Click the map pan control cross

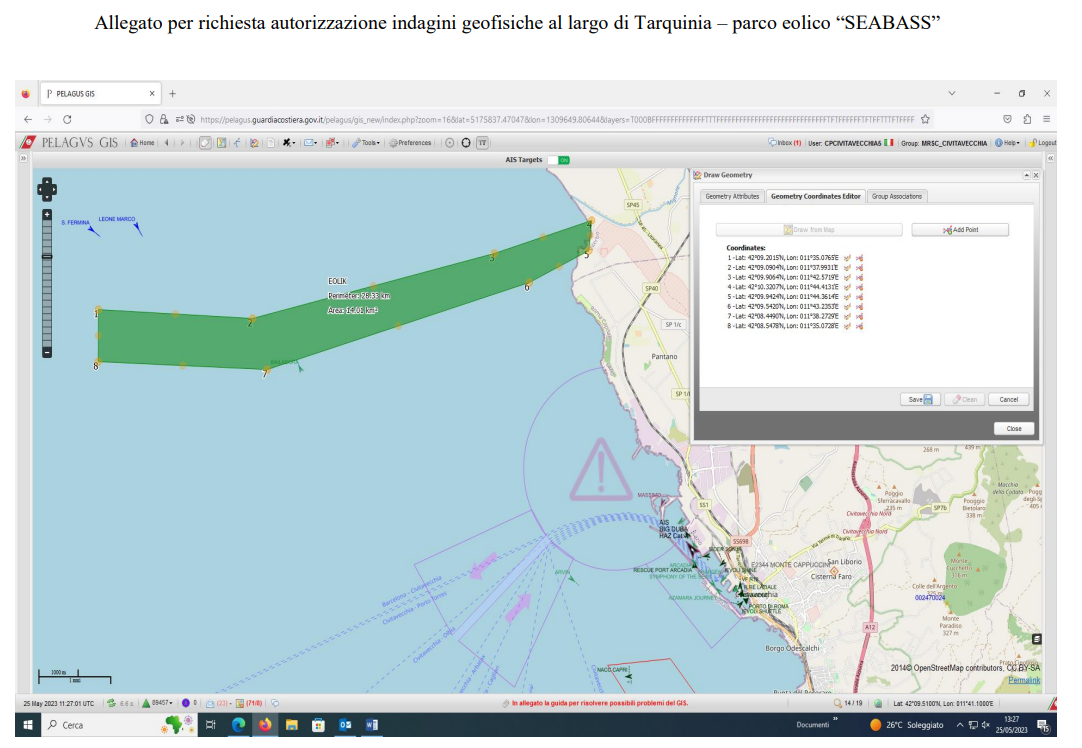point(47,189)
